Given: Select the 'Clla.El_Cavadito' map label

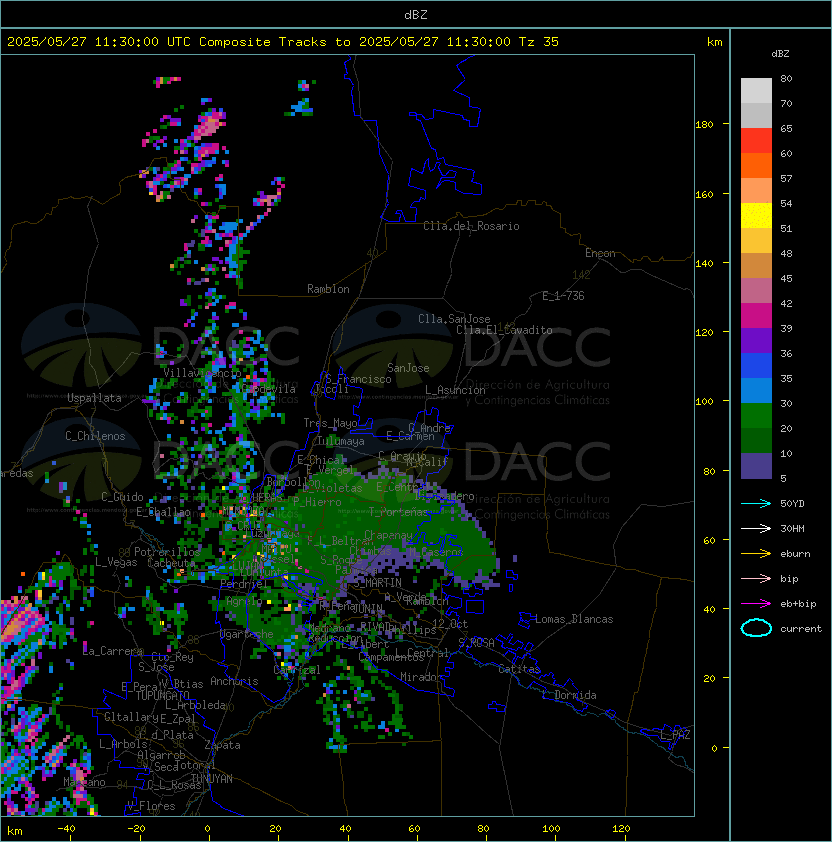Looking at the screenshot, I should tap(504, 330).
